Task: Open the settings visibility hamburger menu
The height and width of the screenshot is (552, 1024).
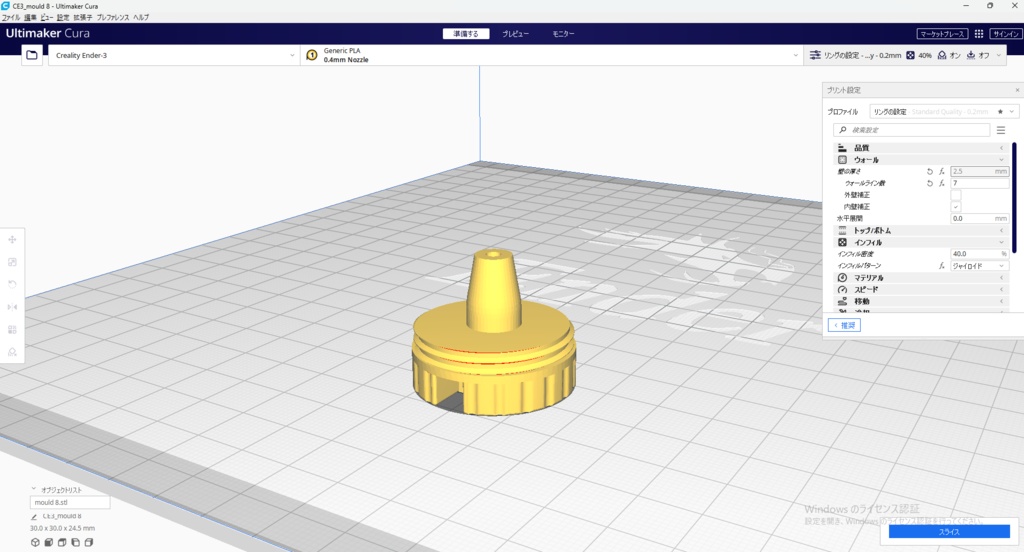Action: [1000, 130]
